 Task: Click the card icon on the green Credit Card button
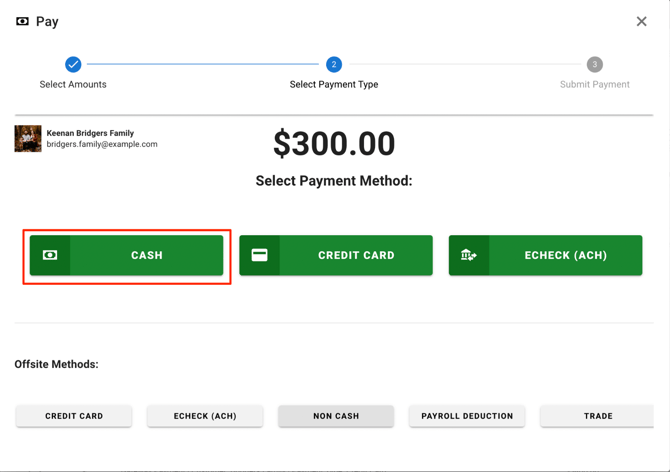[259, 255]
